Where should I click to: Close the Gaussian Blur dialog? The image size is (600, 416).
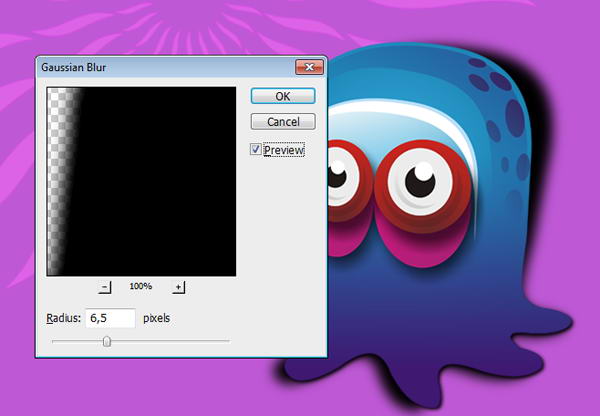coord(309,67)
